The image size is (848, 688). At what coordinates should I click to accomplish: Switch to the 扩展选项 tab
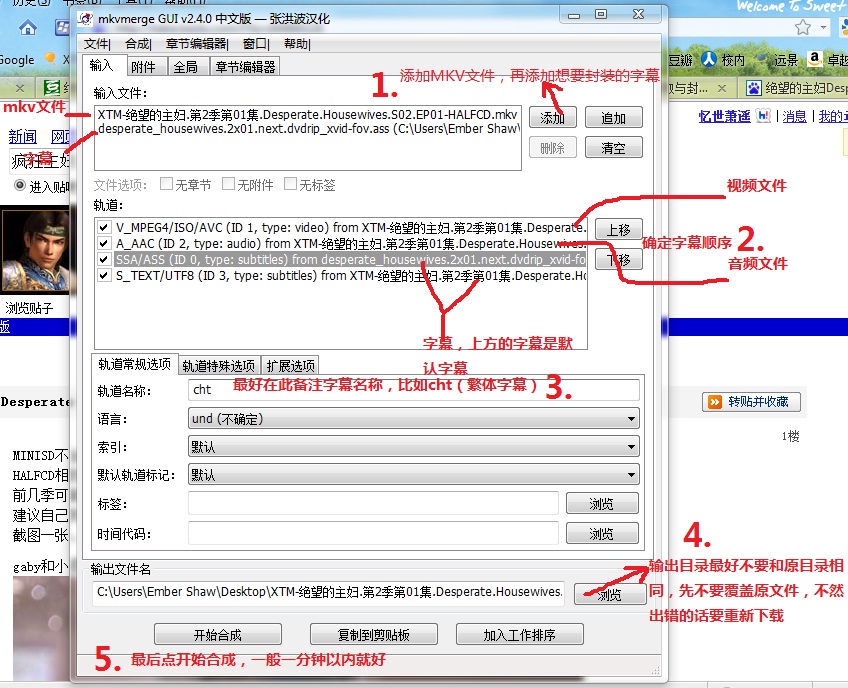pyautogui.click(x=291, y=366)
